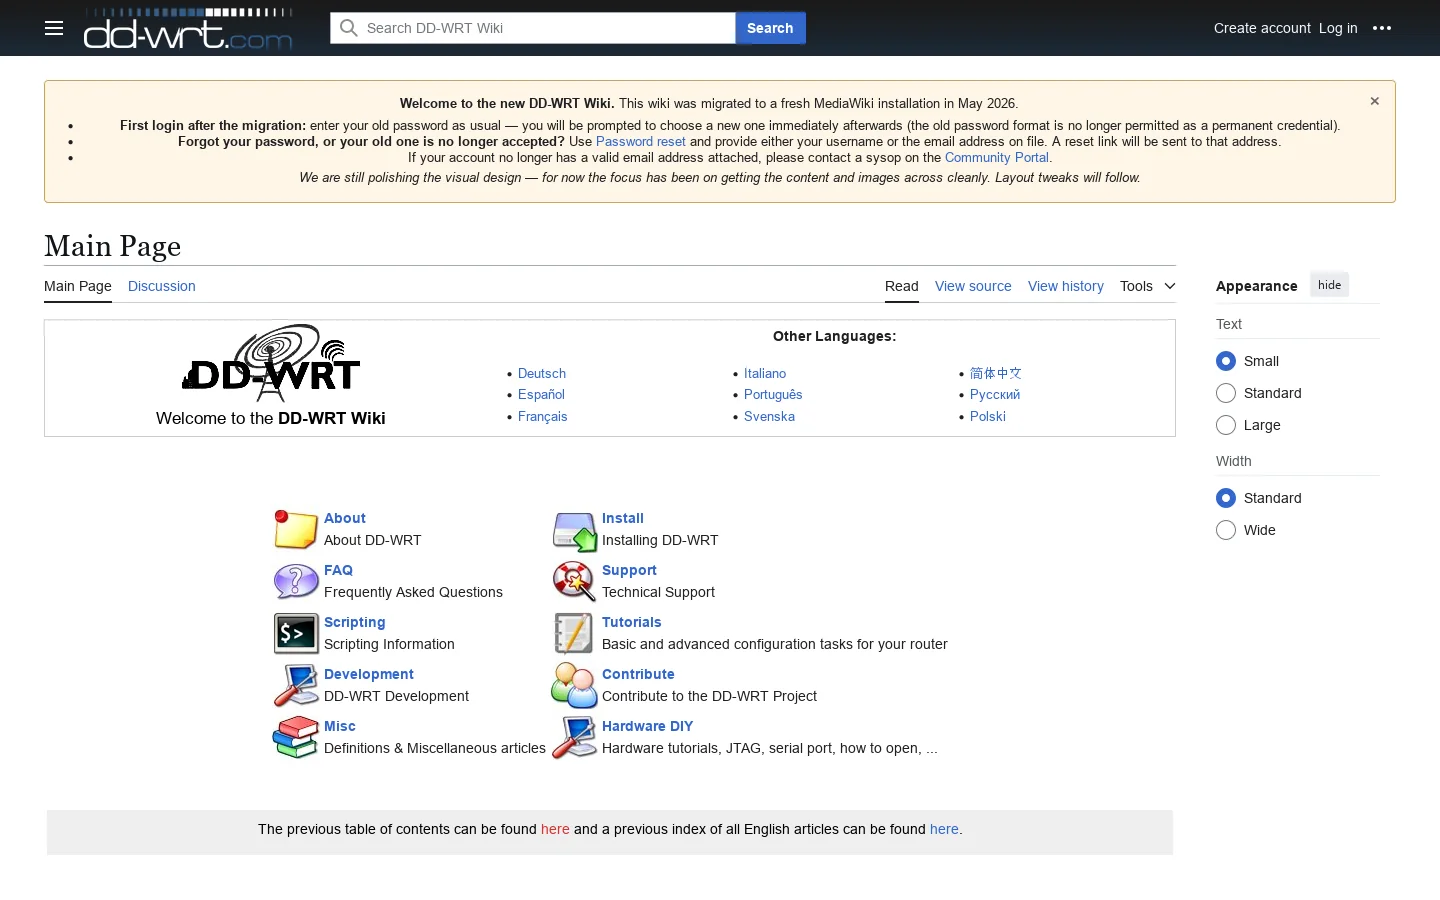Click the Hardware DIY icon

coord(574,737)
